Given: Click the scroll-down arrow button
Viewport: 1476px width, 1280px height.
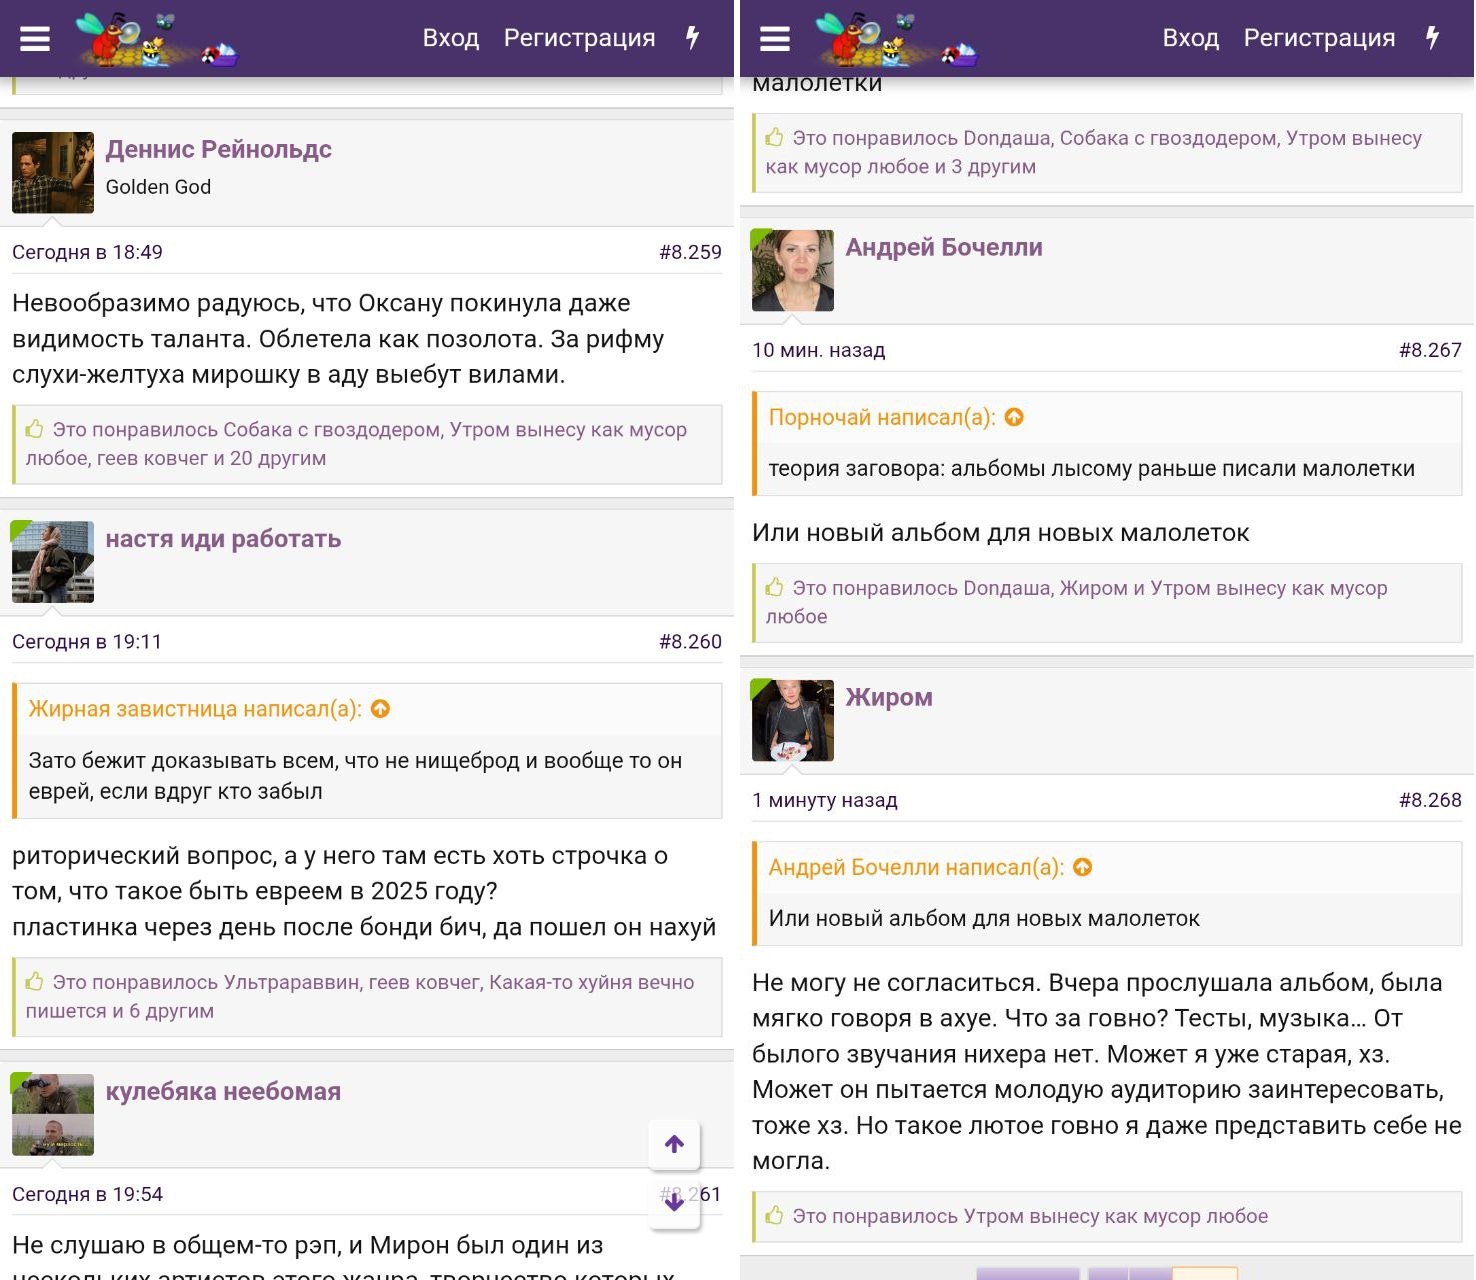Looking at the screenshot, I should pyautogui.click(x=674, y=1203).
